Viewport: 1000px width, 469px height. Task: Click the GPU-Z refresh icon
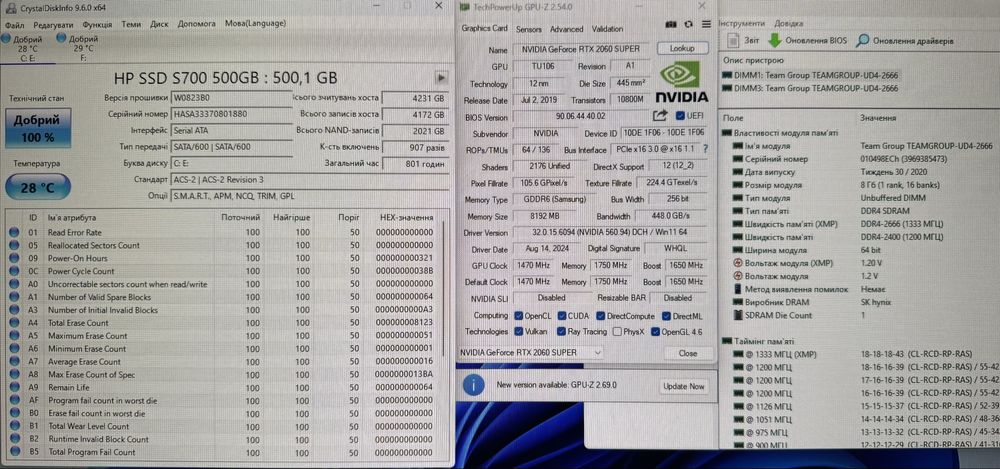tap(688, 24)
